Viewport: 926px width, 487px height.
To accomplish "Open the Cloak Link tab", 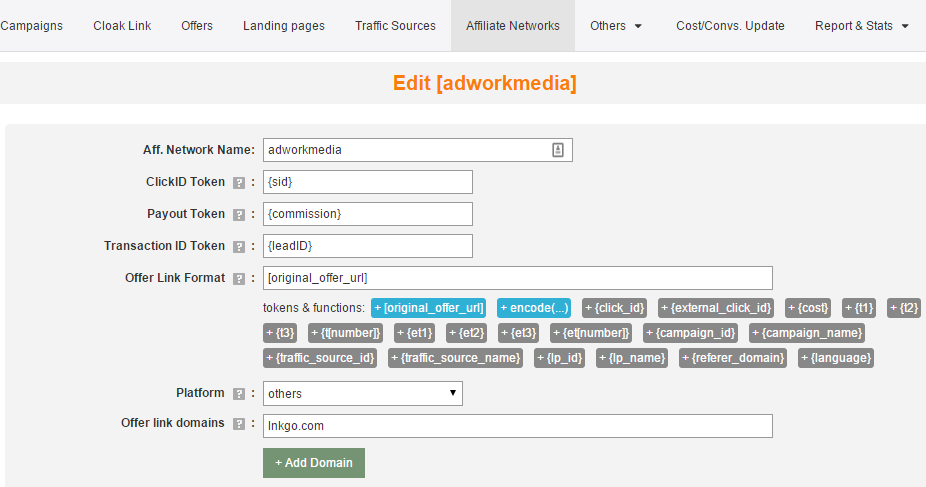I will point(122,26).
